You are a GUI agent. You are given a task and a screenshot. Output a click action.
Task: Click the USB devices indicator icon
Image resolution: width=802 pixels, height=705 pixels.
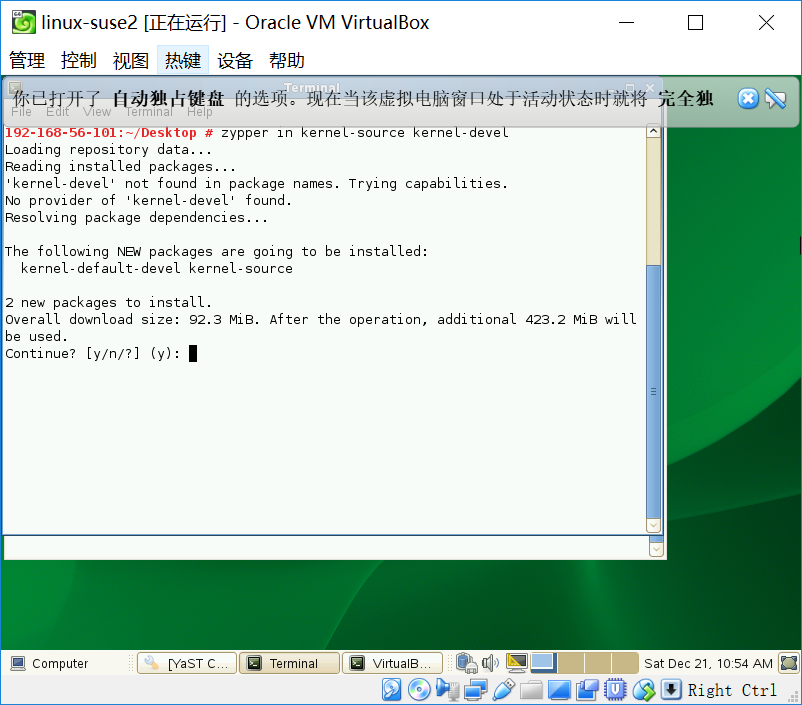tap(504, 690)
